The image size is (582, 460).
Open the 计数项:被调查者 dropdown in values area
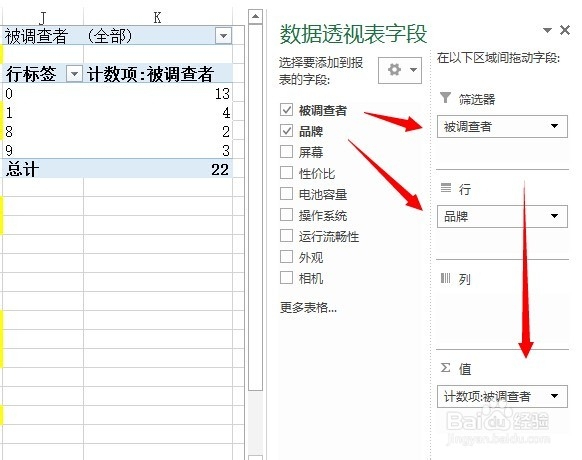click(x=554, y=396)
